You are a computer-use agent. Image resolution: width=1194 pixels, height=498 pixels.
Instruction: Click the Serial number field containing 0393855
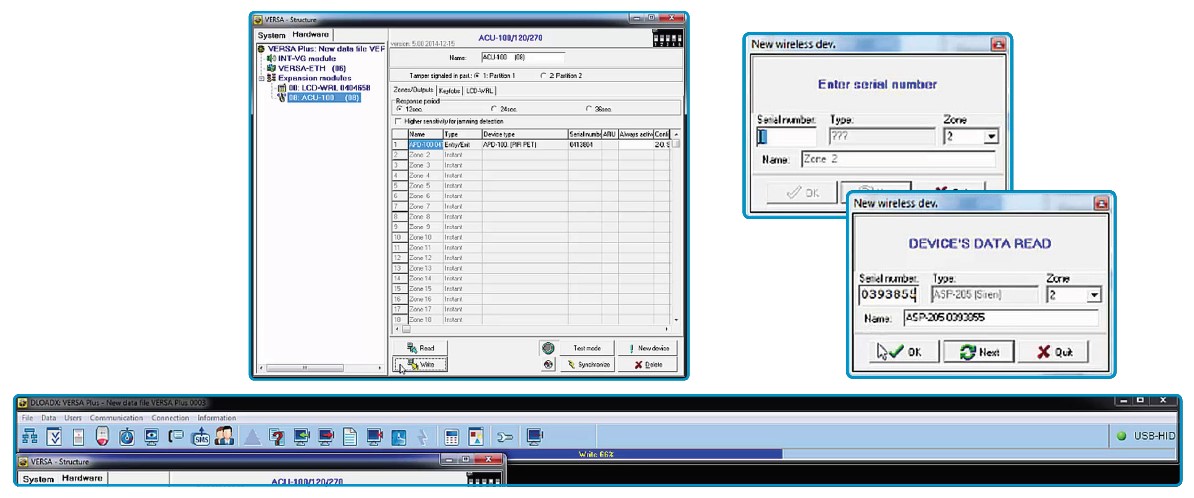(890, 295)
